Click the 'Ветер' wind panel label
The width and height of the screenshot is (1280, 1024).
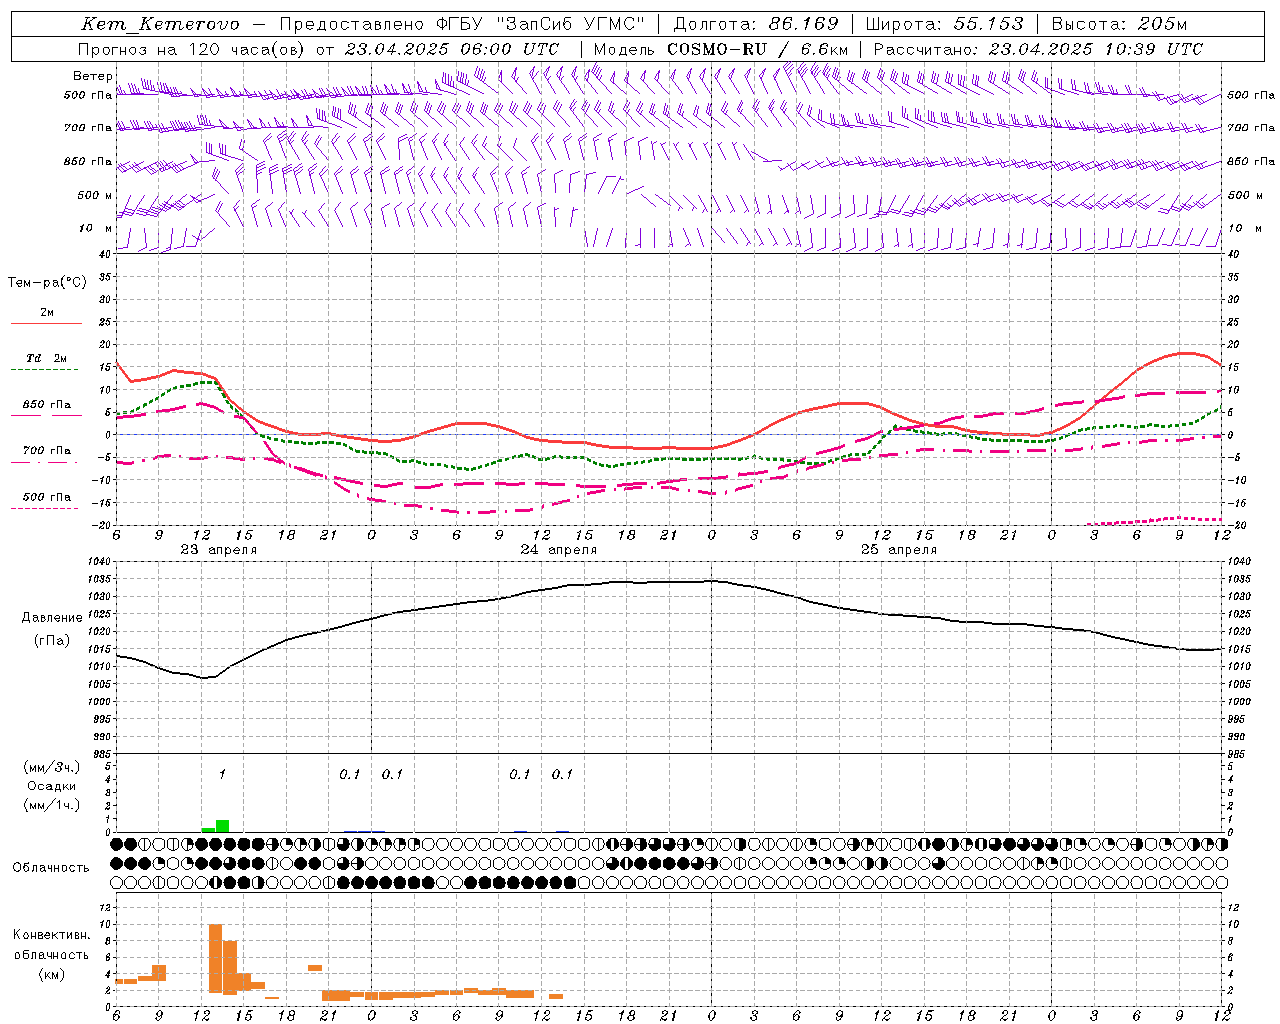pyautogui.click(x=93, y=76)
